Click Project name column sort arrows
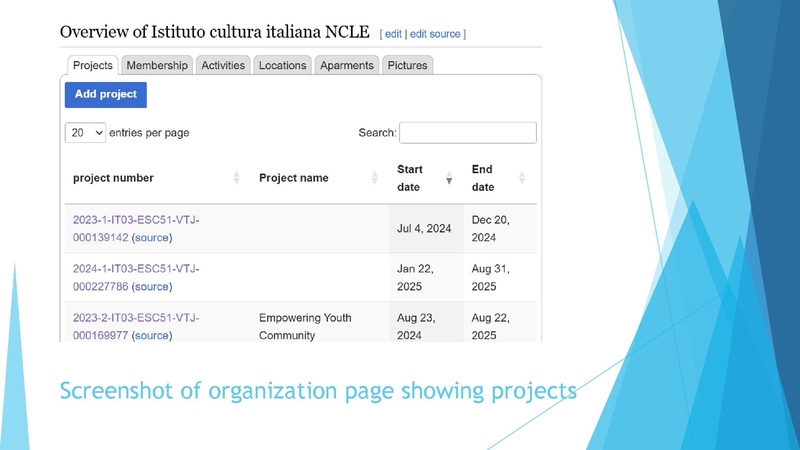 pyautogui.click(x=375, y=178)
